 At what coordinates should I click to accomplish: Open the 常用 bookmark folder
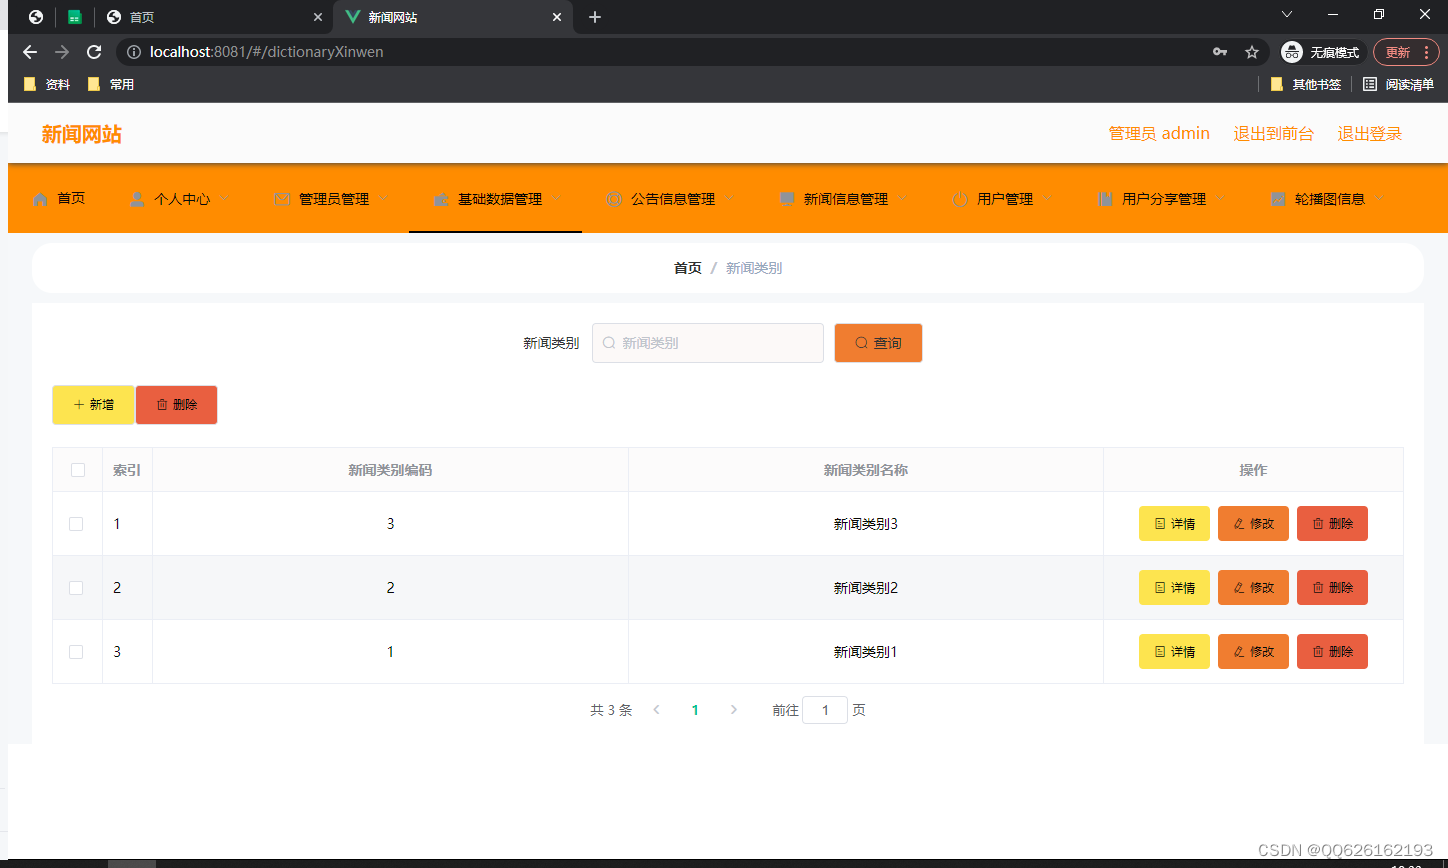(111, 85)
